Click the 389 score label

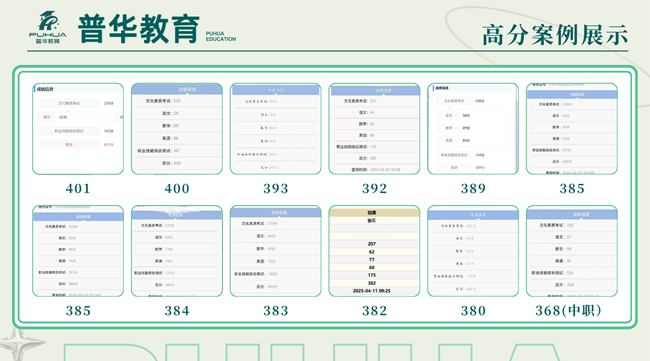pyautogui.click(x=473, y=189)
